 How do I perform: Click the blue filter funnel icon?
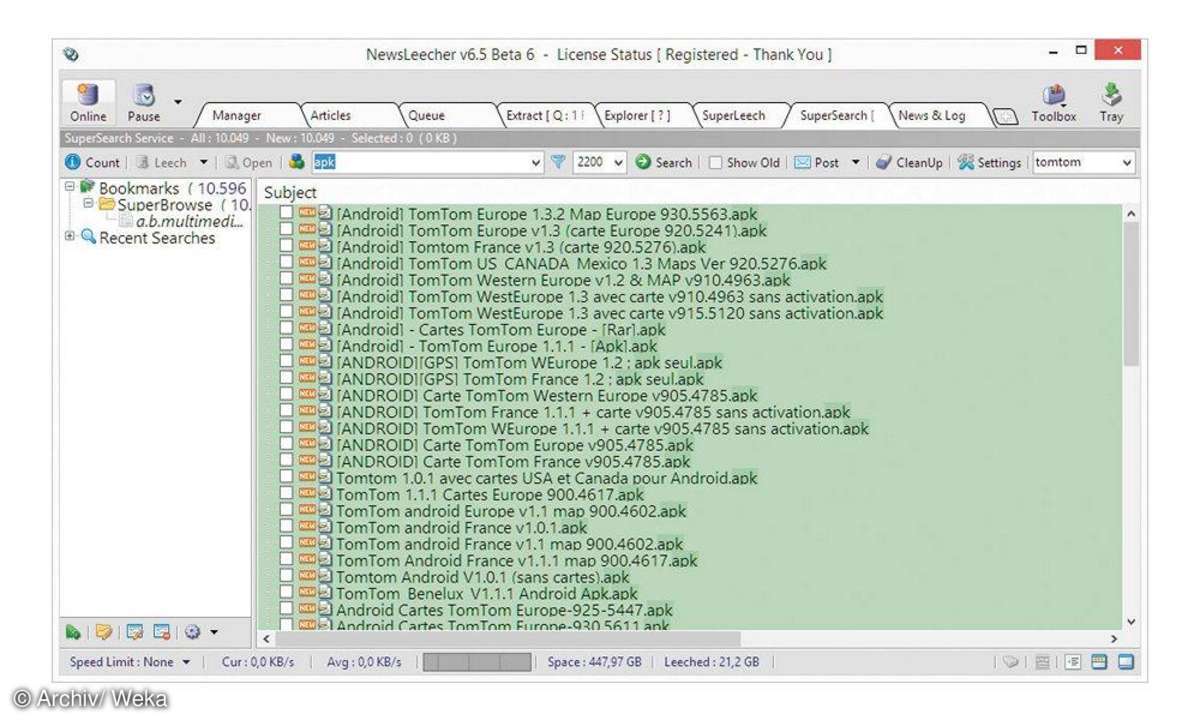[x=559, y=162]
